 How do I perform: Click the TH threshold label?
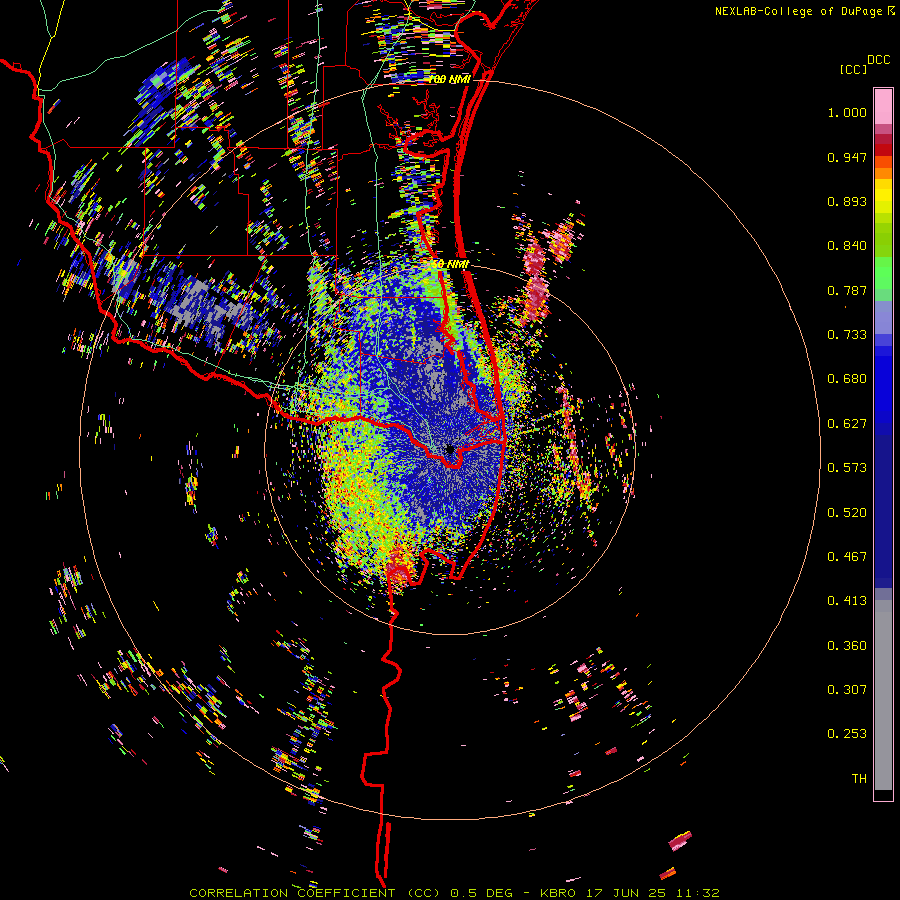tap(859, 779)
